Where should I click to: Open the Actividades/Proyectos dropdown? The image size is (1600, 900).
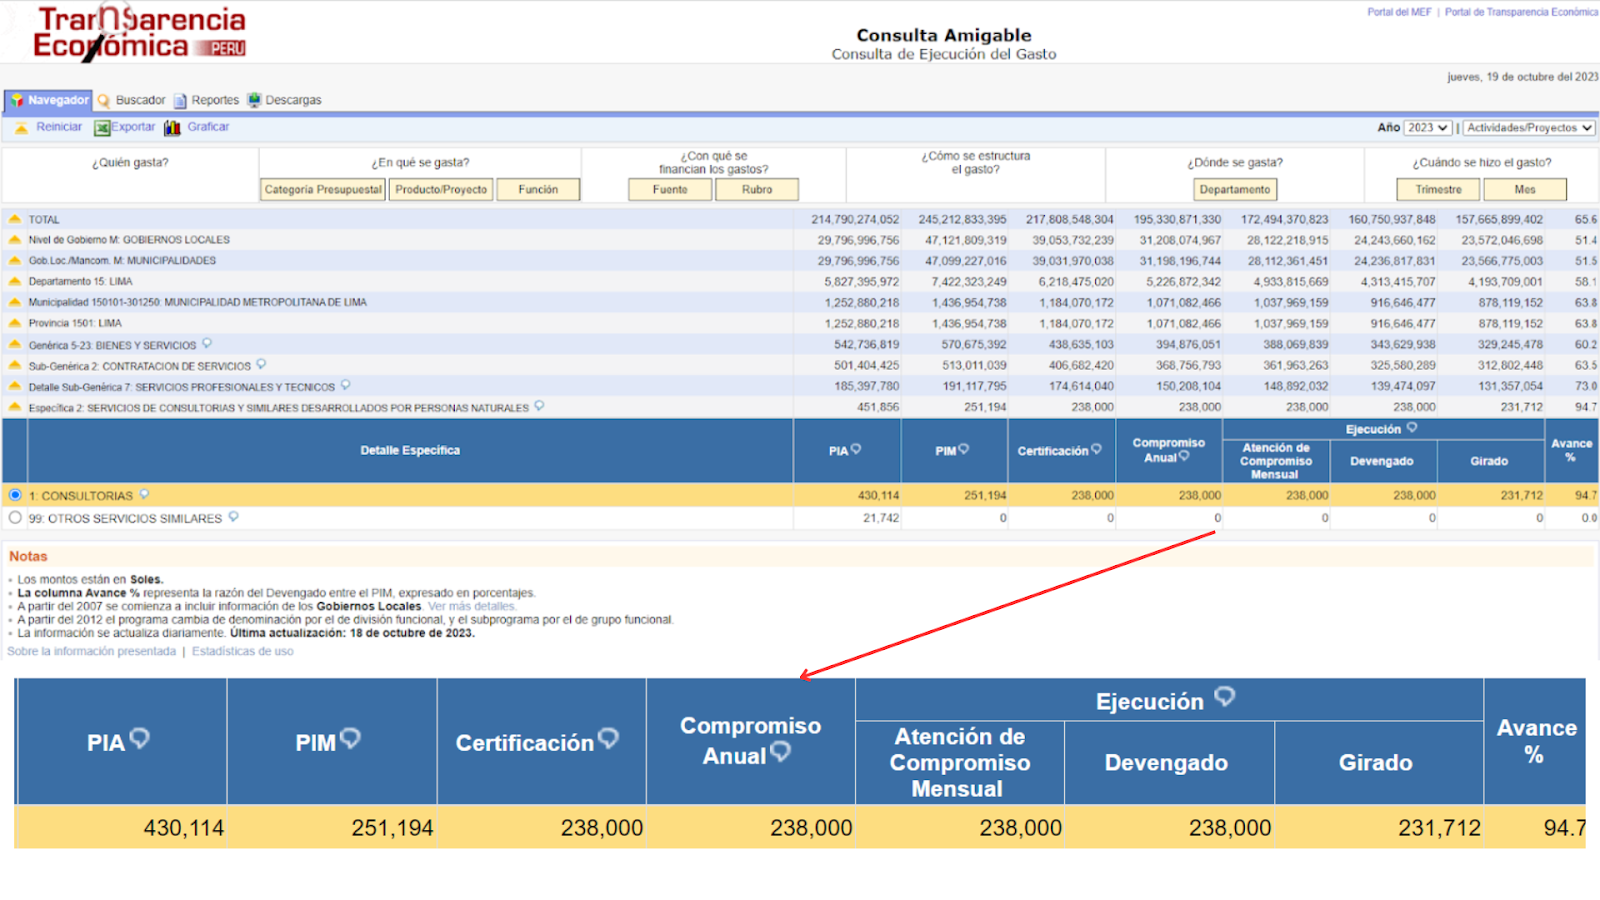coord(1529,128)
